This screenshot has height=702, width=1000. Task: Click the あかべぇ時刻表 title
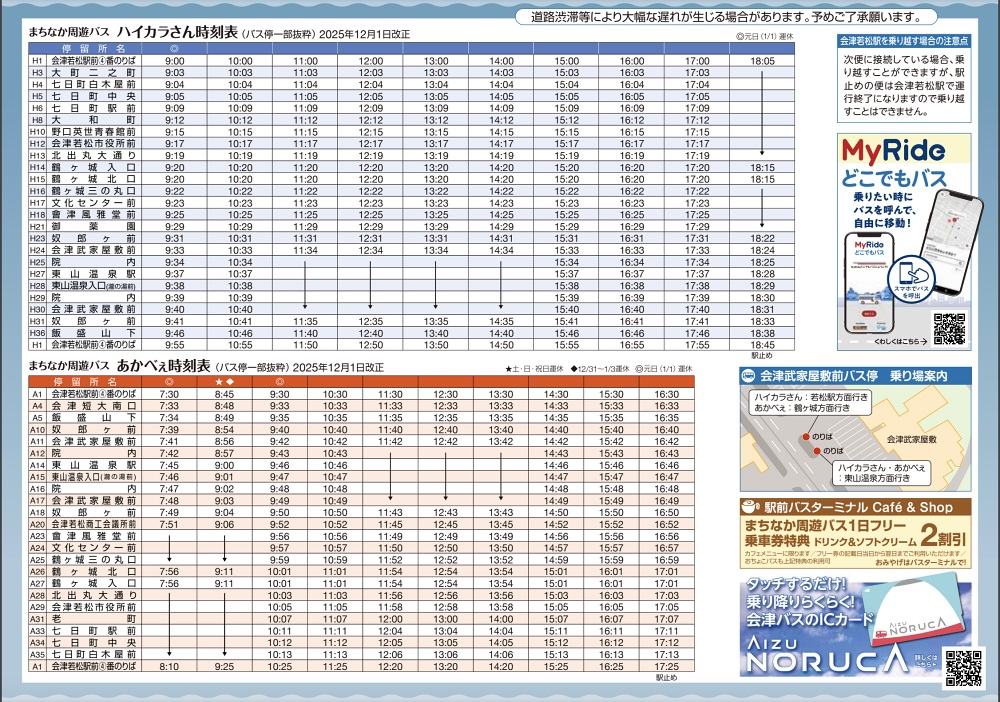(x=163, y=366)
